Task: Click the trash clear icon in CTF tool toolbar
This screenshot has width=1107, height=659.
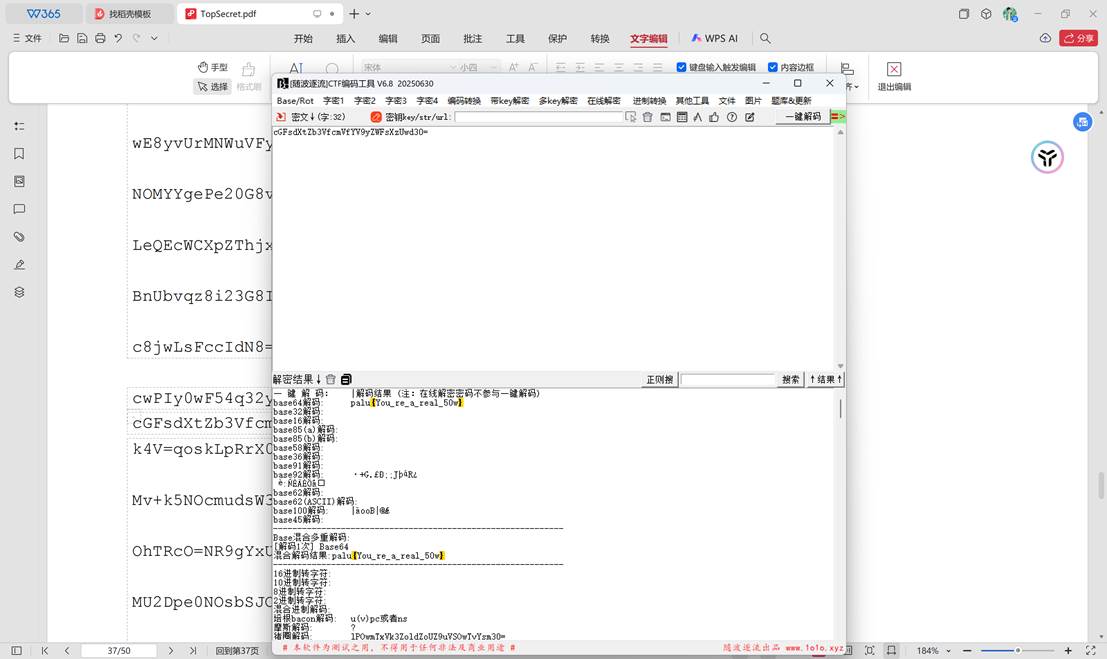Action: tap(647, 117)
